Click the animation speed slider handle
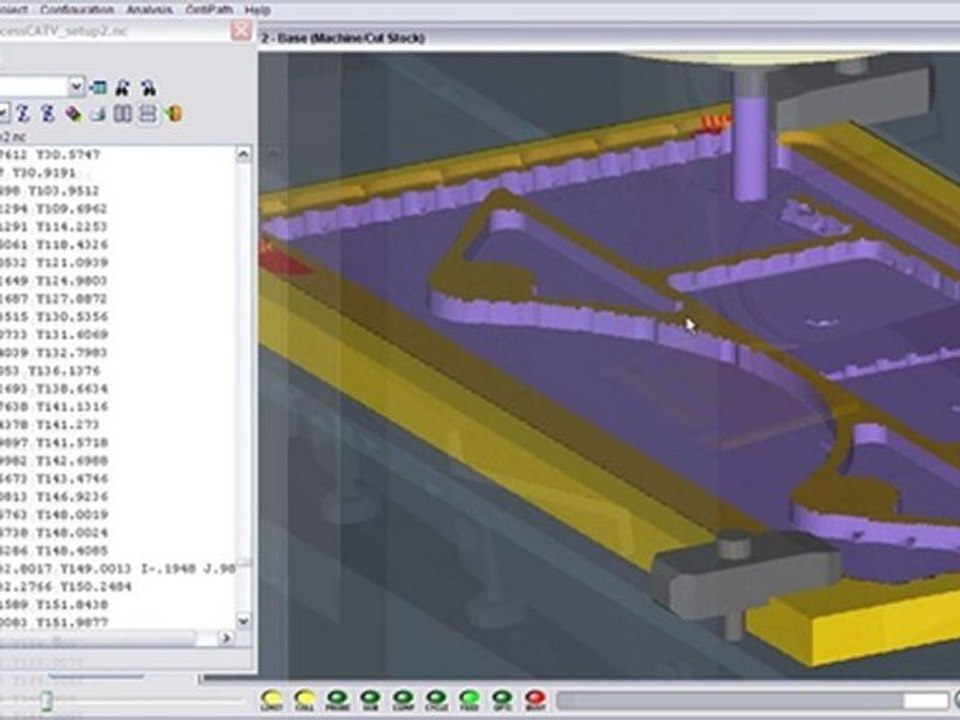 [x=47, y=699]
